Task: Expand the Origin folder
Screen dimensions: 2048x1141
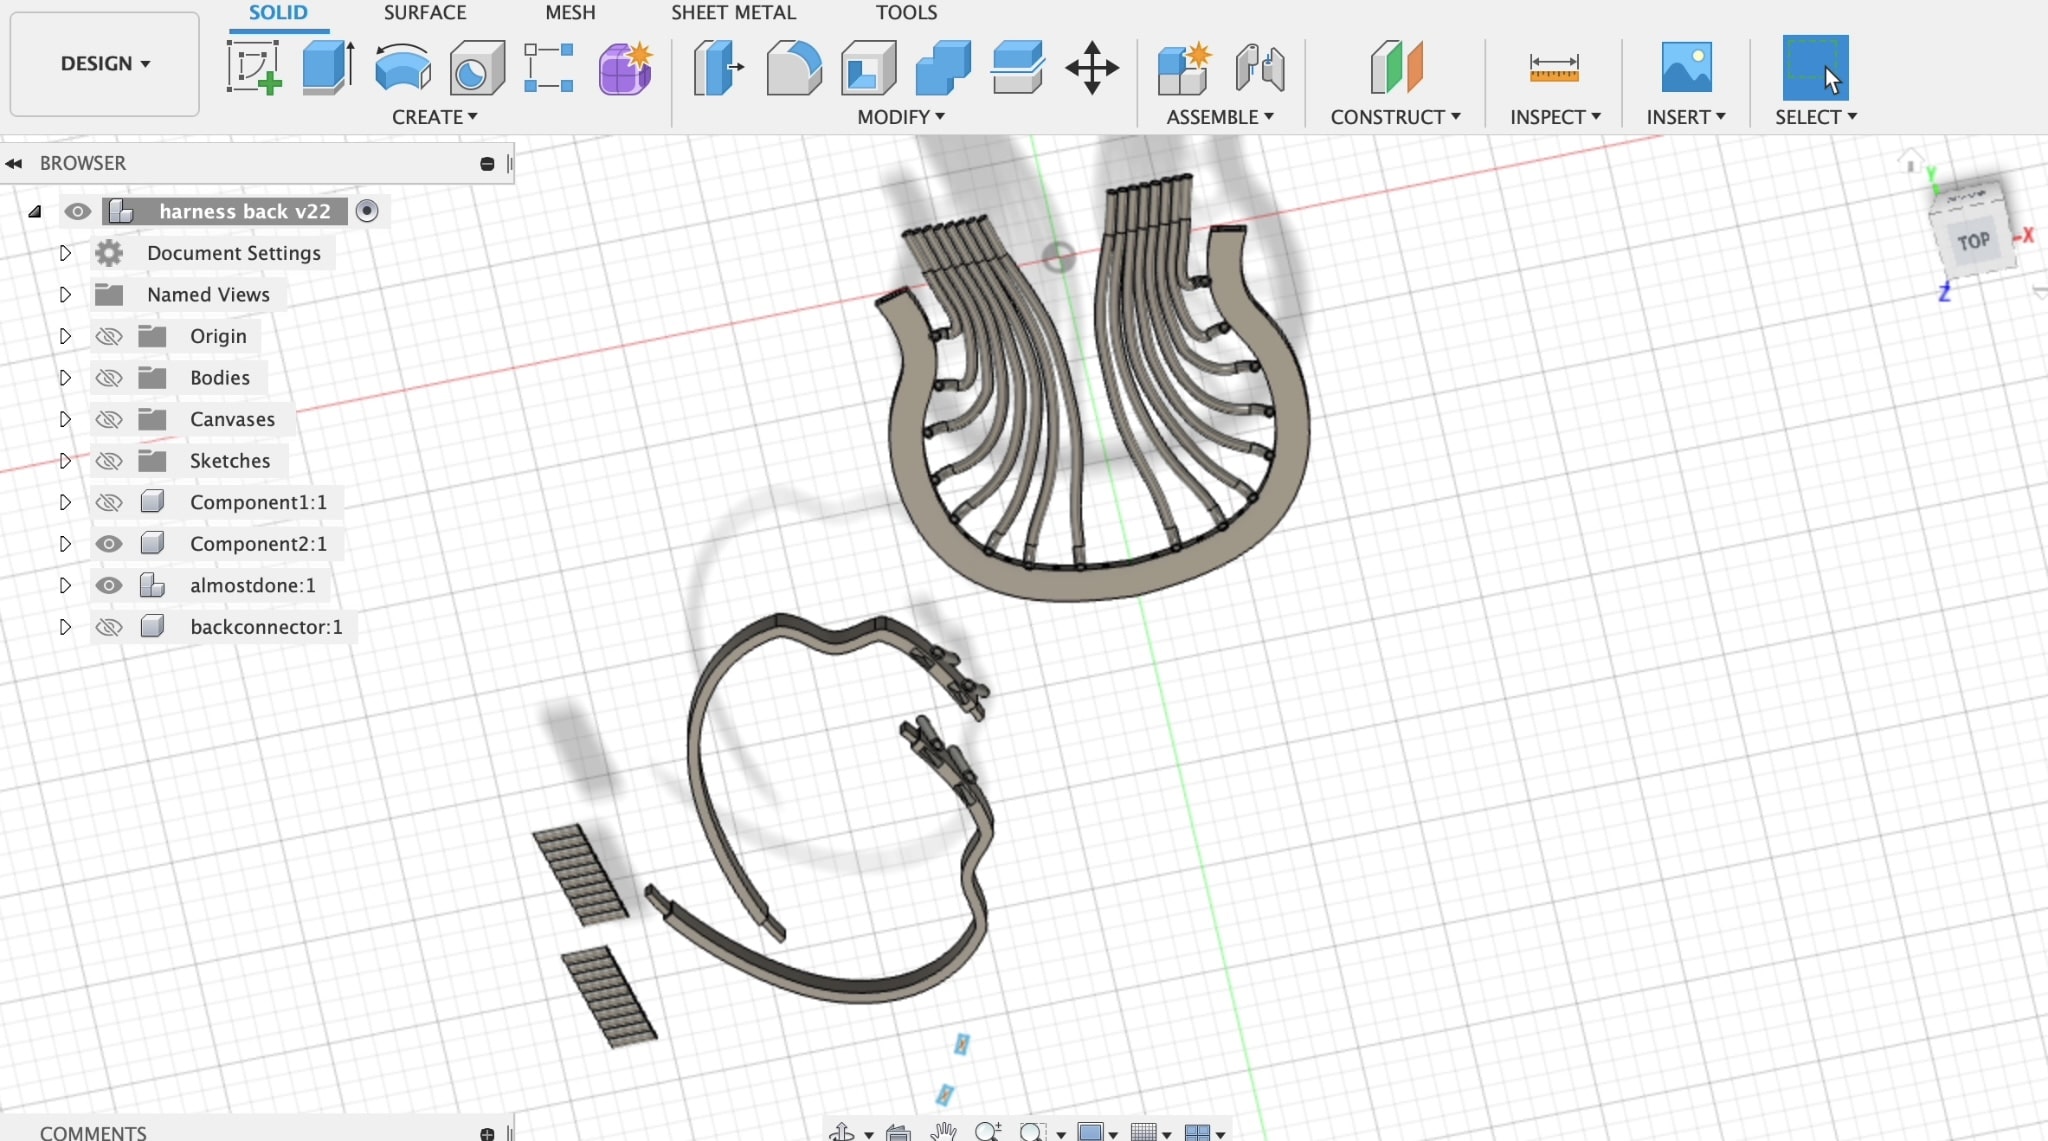Action: click(x=65, y=336)
